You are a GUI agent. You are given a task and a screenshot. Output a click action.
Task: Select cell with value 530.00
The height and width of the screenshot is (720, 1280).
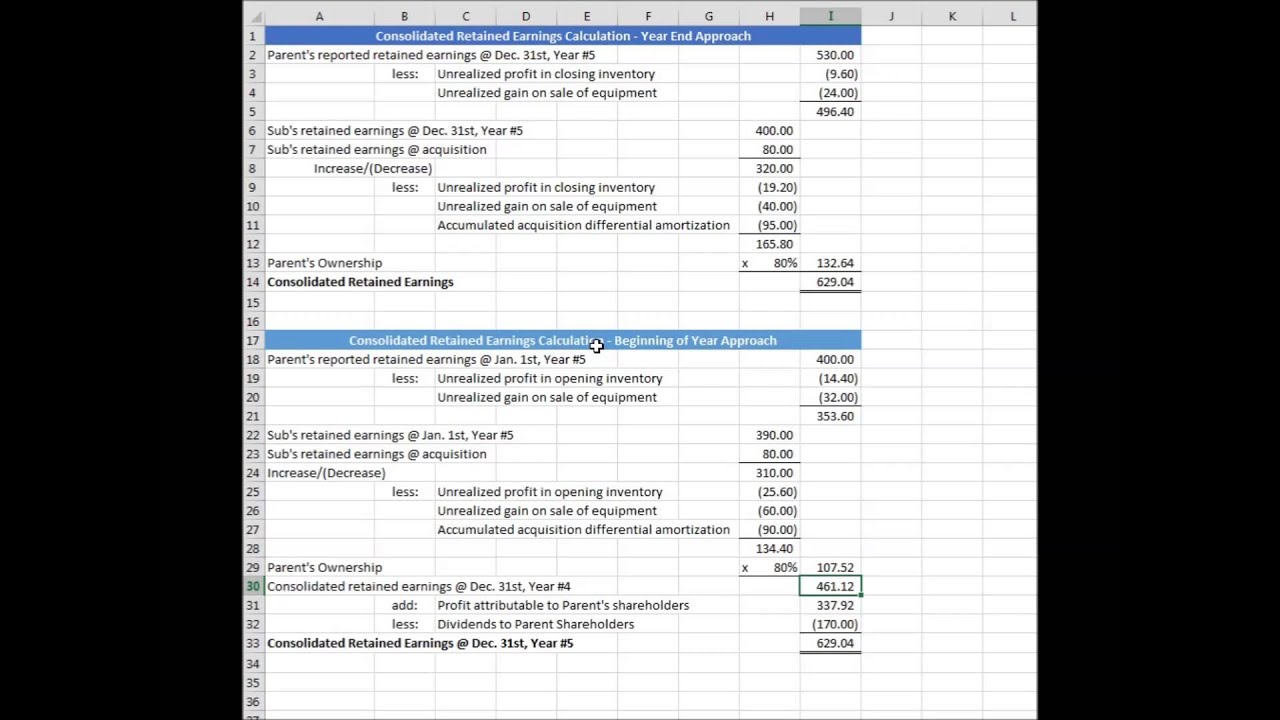coord(830,55)
